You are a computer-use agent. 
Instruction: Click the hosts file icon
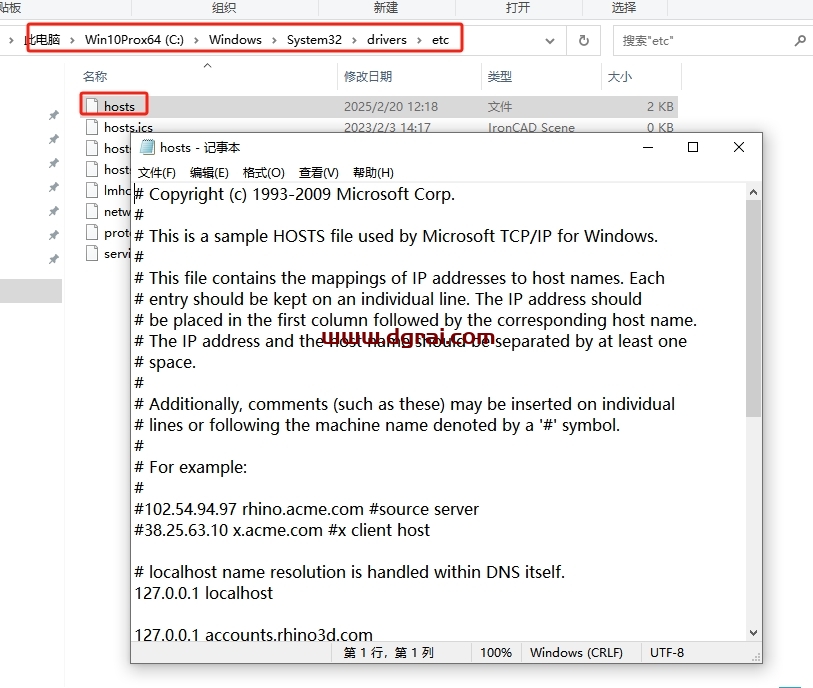(92, 106)
